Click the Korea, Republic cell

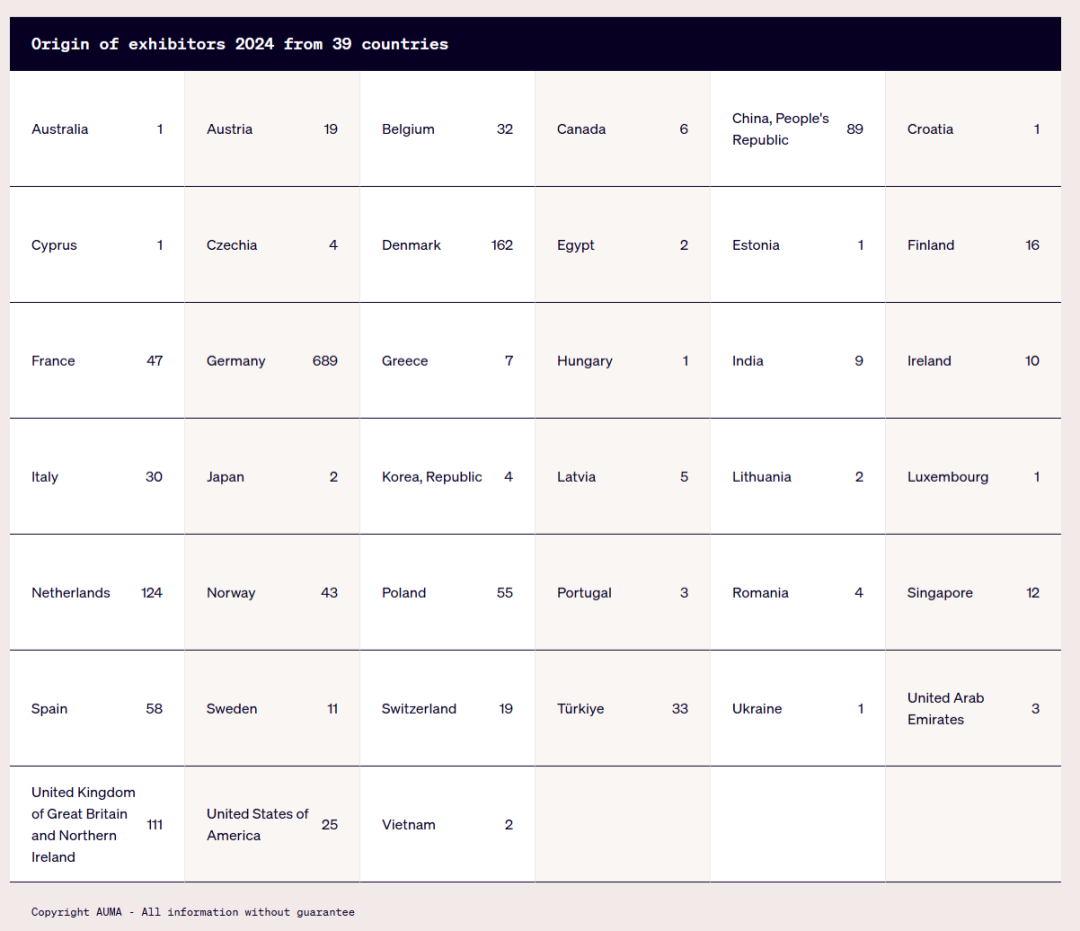tap(446, 477)
